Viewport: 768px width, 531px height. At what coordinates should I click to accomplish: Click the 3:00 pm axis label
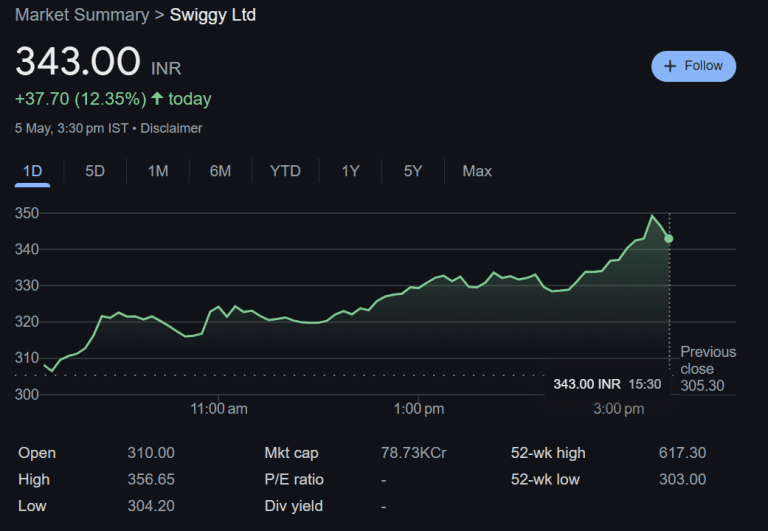(619, 409)
